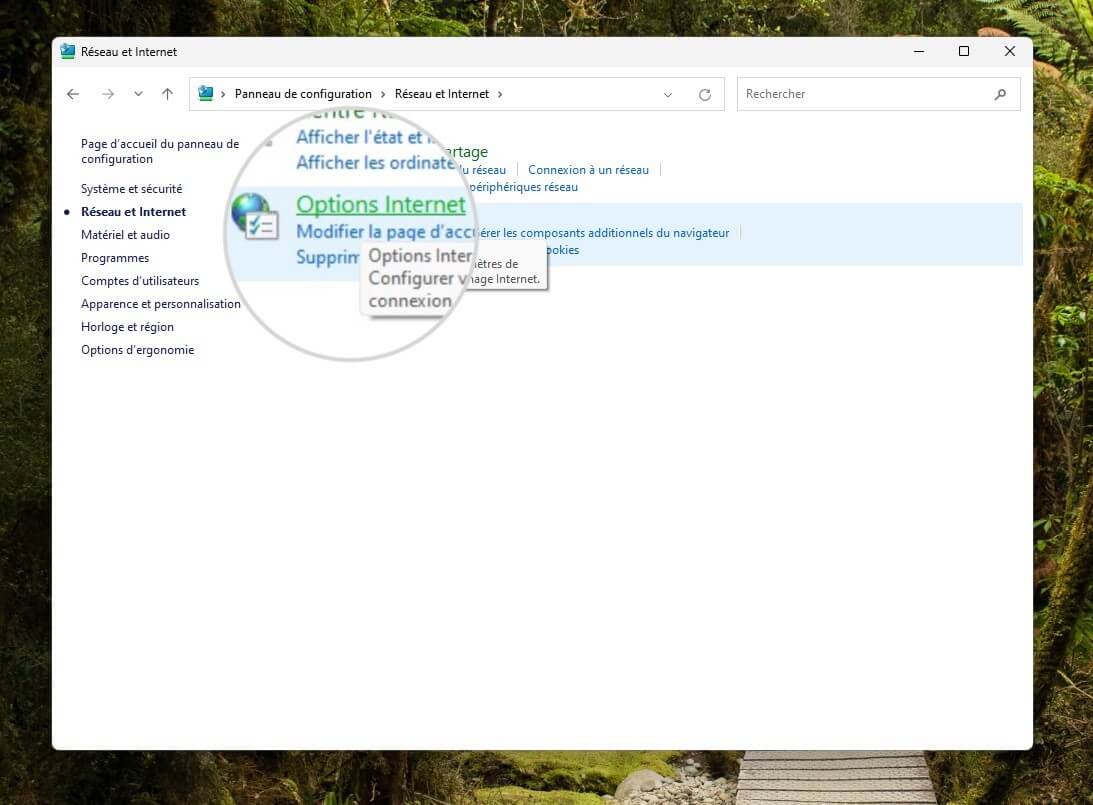Screen dimensions: 1093x805
Task: Expand chevron after Réseau et Internet breadcrumb
Action: (x=500, y=94)
